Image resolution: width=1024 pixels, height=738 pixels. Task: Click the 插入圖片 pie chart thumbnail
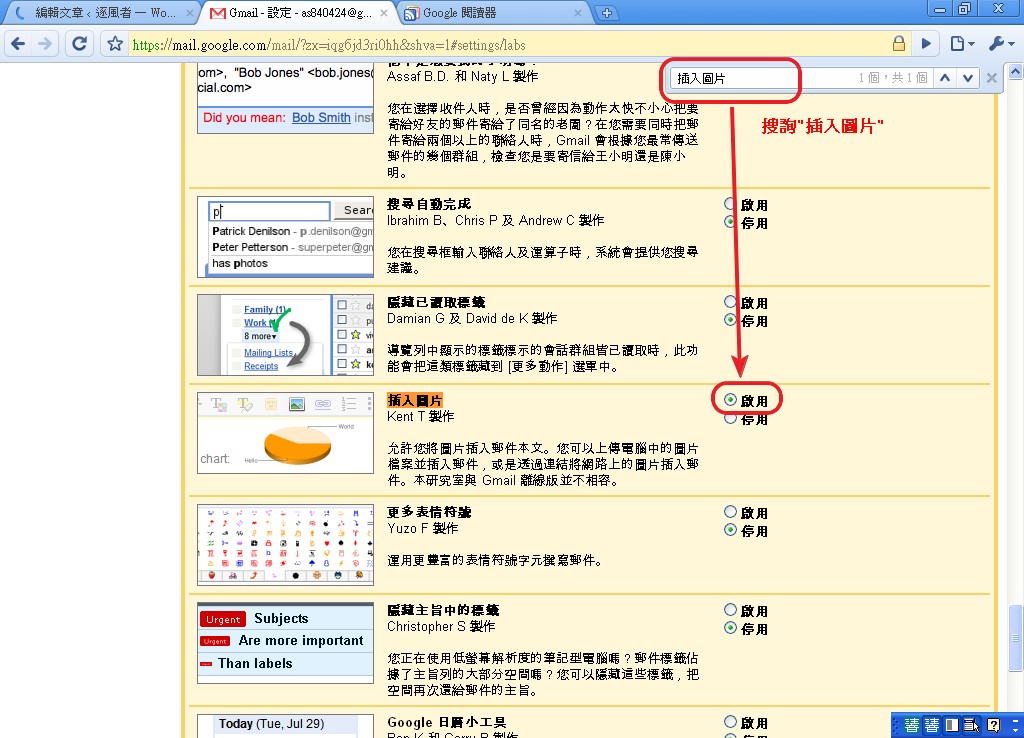click(x=285, y=433)
